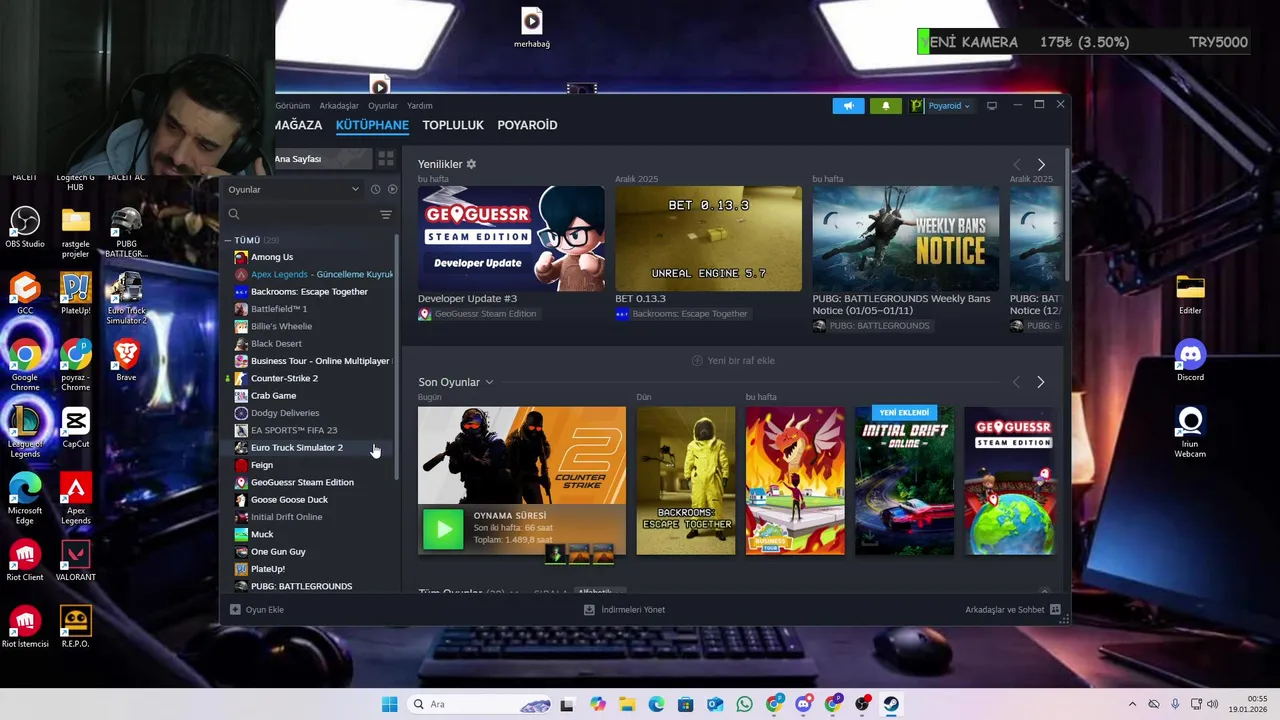Screen dimensions: 1280x720
Task: Open the green notifications bell
Action: pyautogui.click(x=885, y=105)
